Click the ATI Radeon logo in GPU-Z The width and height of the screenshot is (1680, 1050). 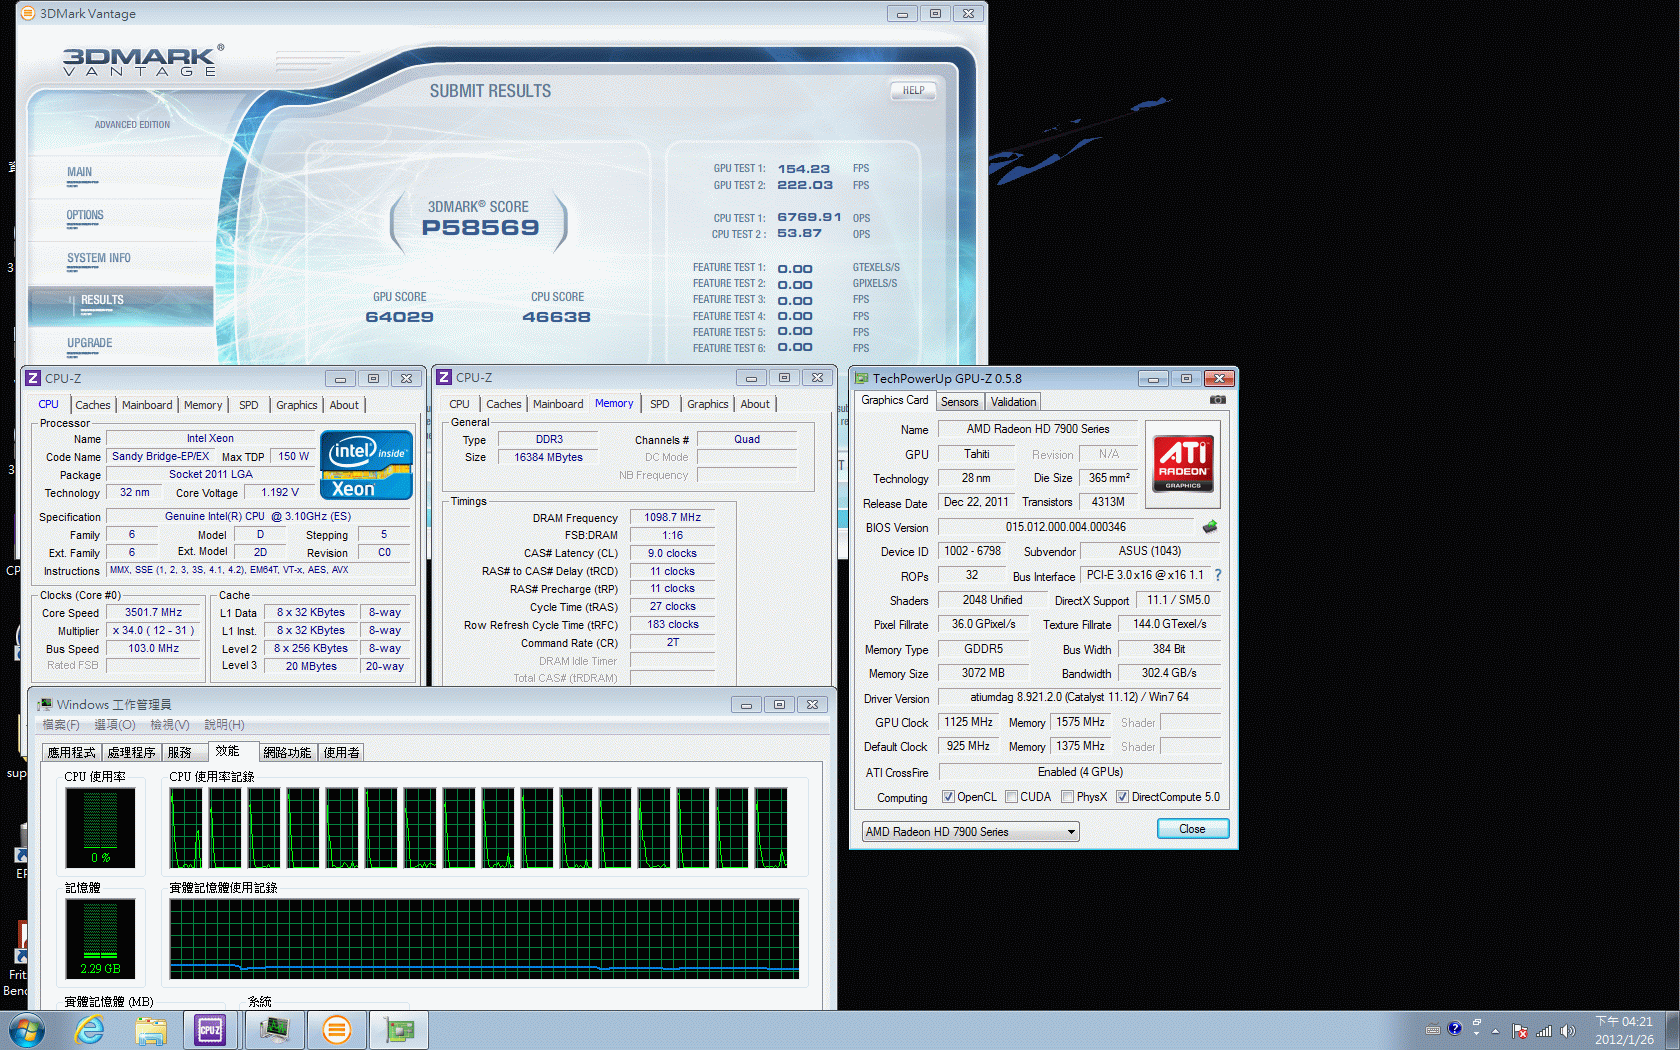(1183, 463)
